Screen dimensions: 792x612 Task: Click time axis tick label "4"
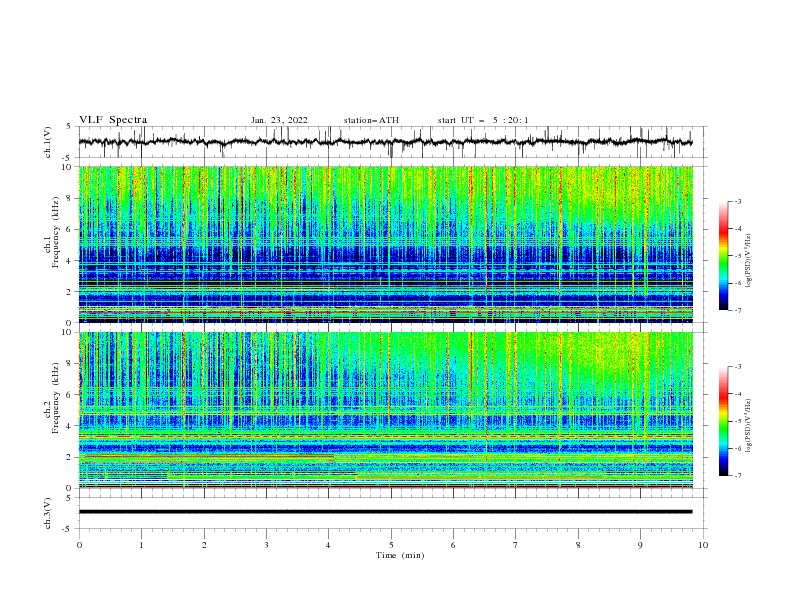(x=329, y=545)
